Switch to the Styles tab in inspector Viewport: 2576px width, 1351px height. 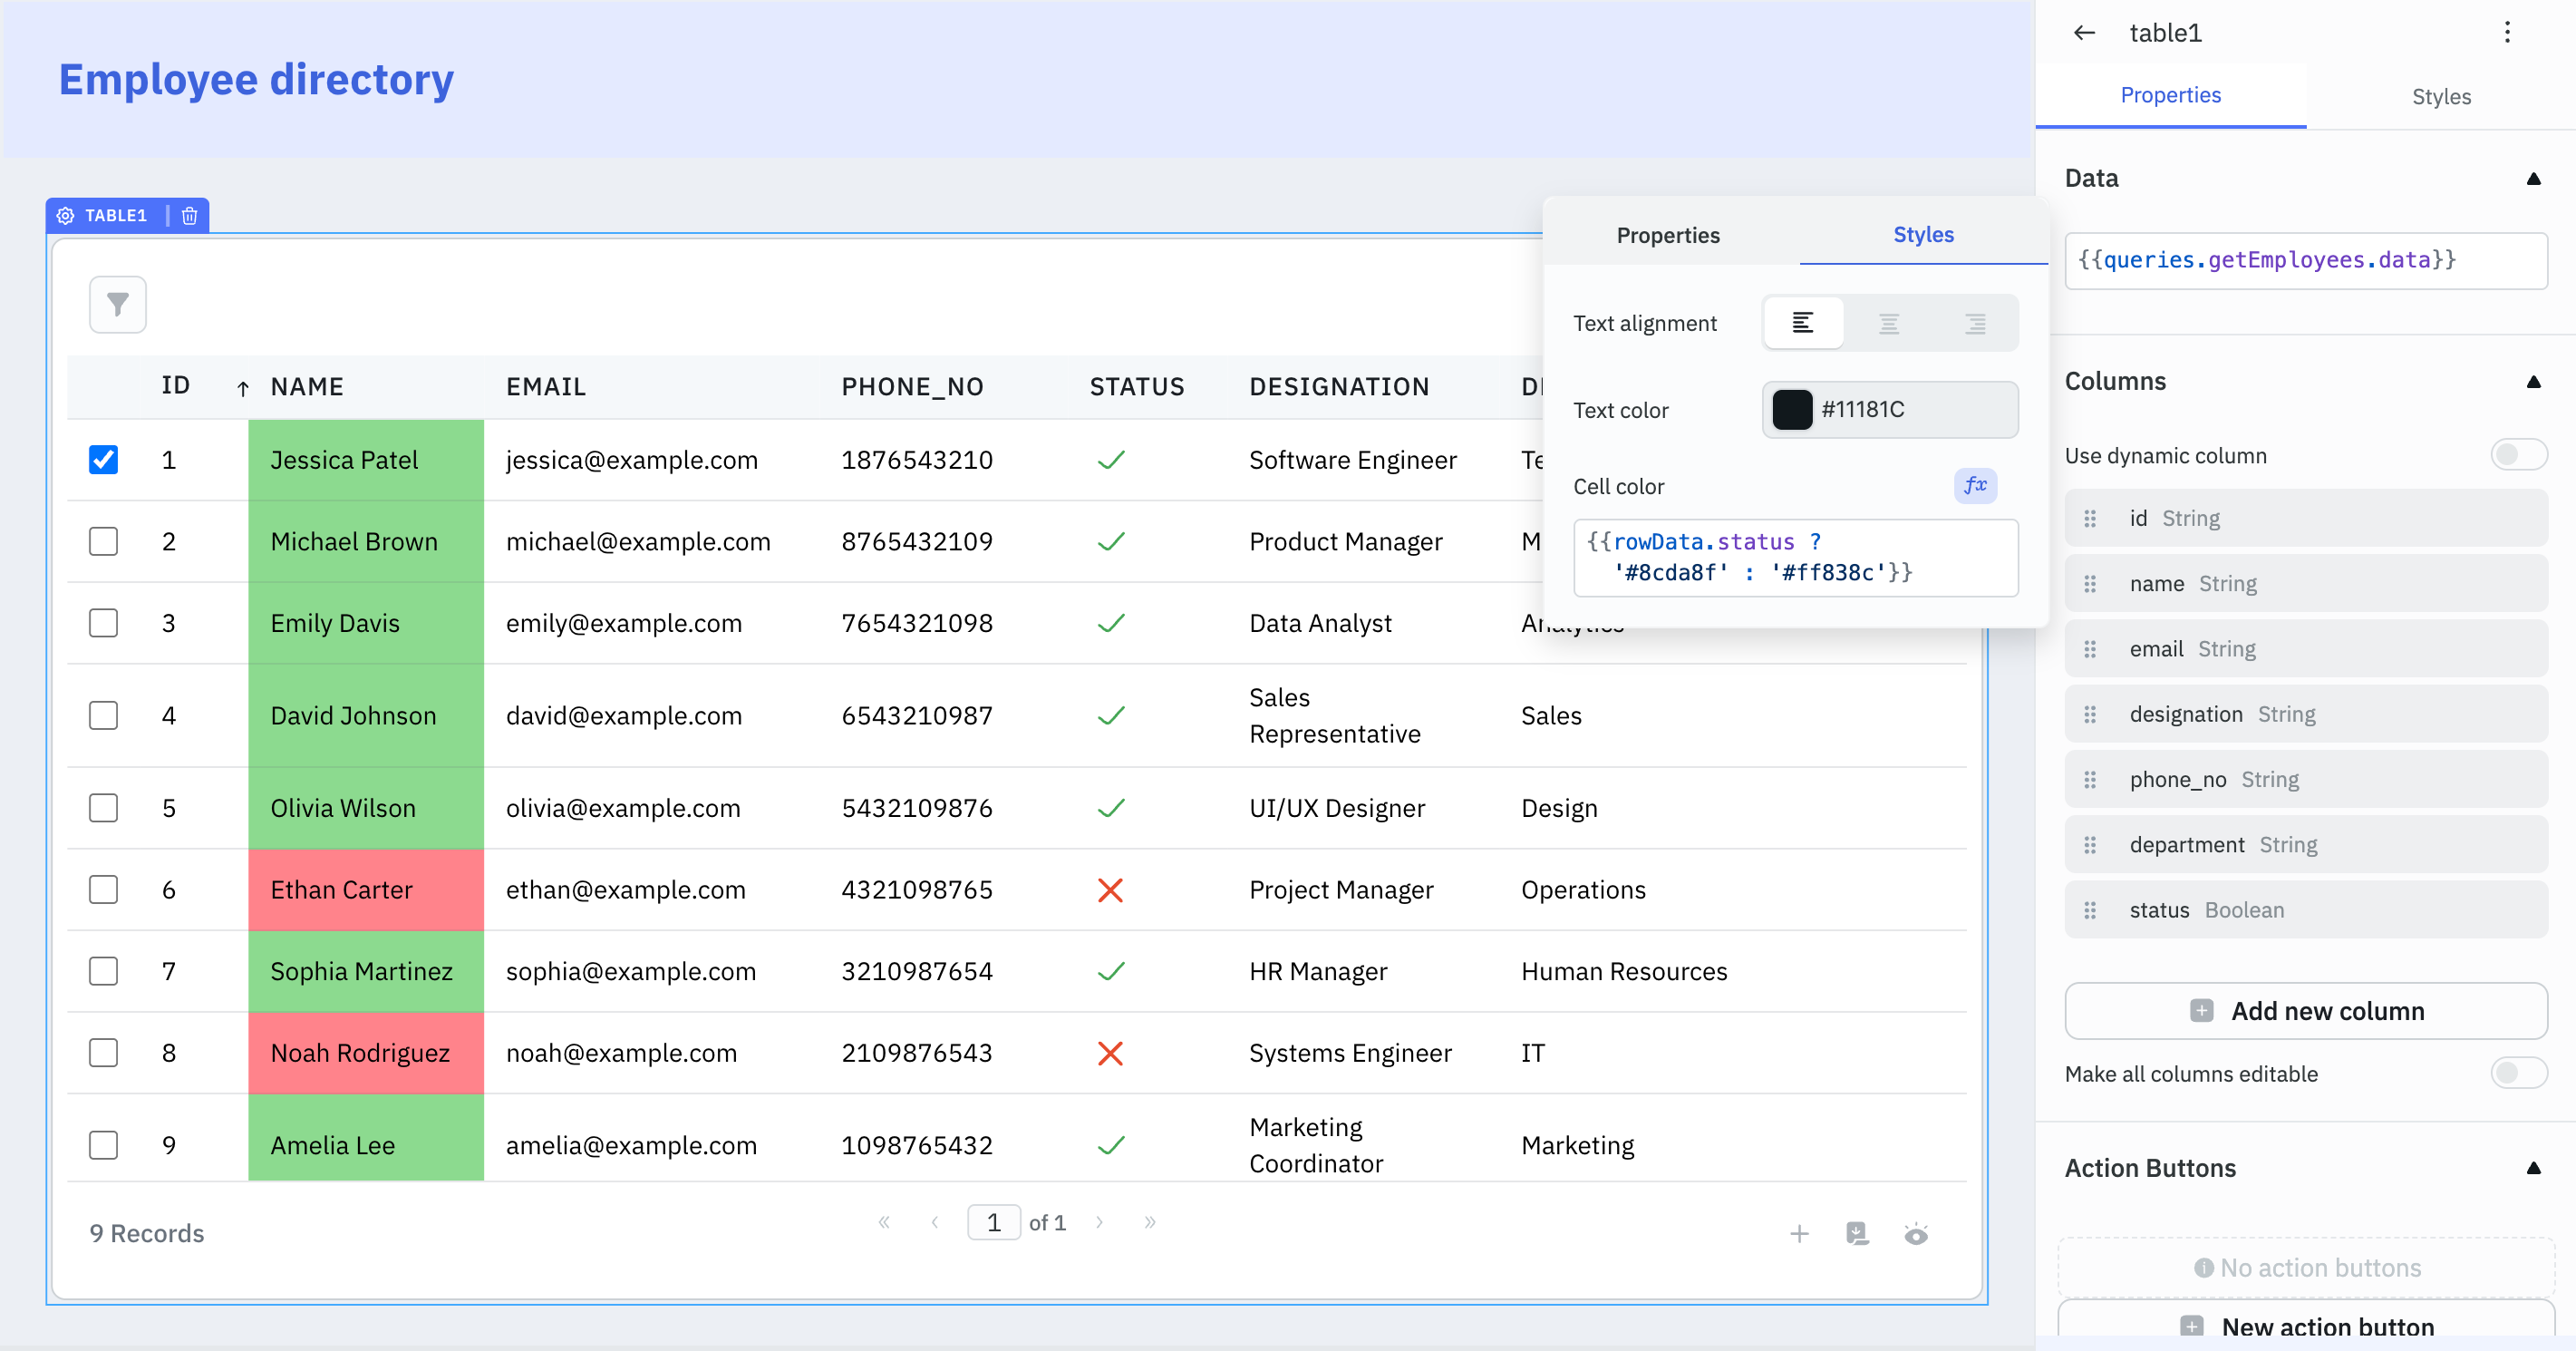[x=2440, y=96]
